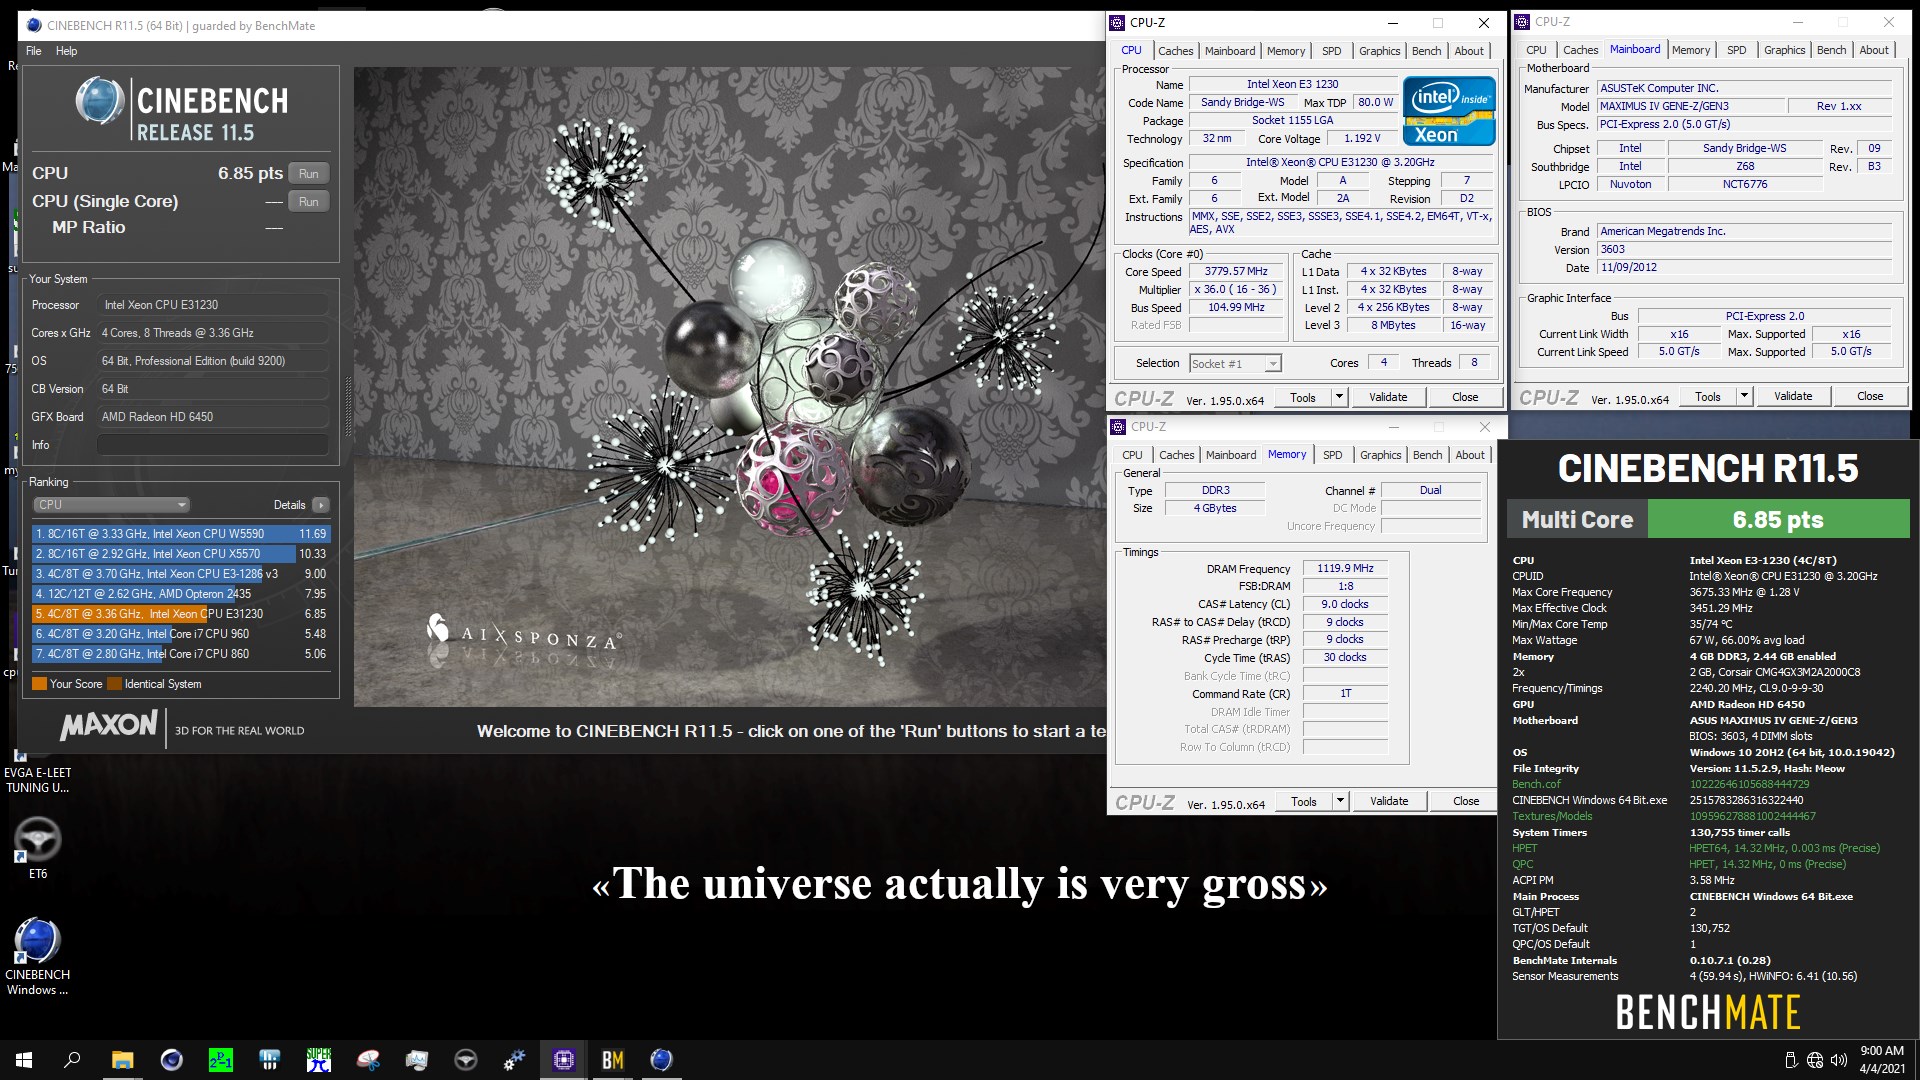This screenshot has width=1920, height=1080.
Task: Click CINEBENCH sphere logo in header
Action: point(99,101)
